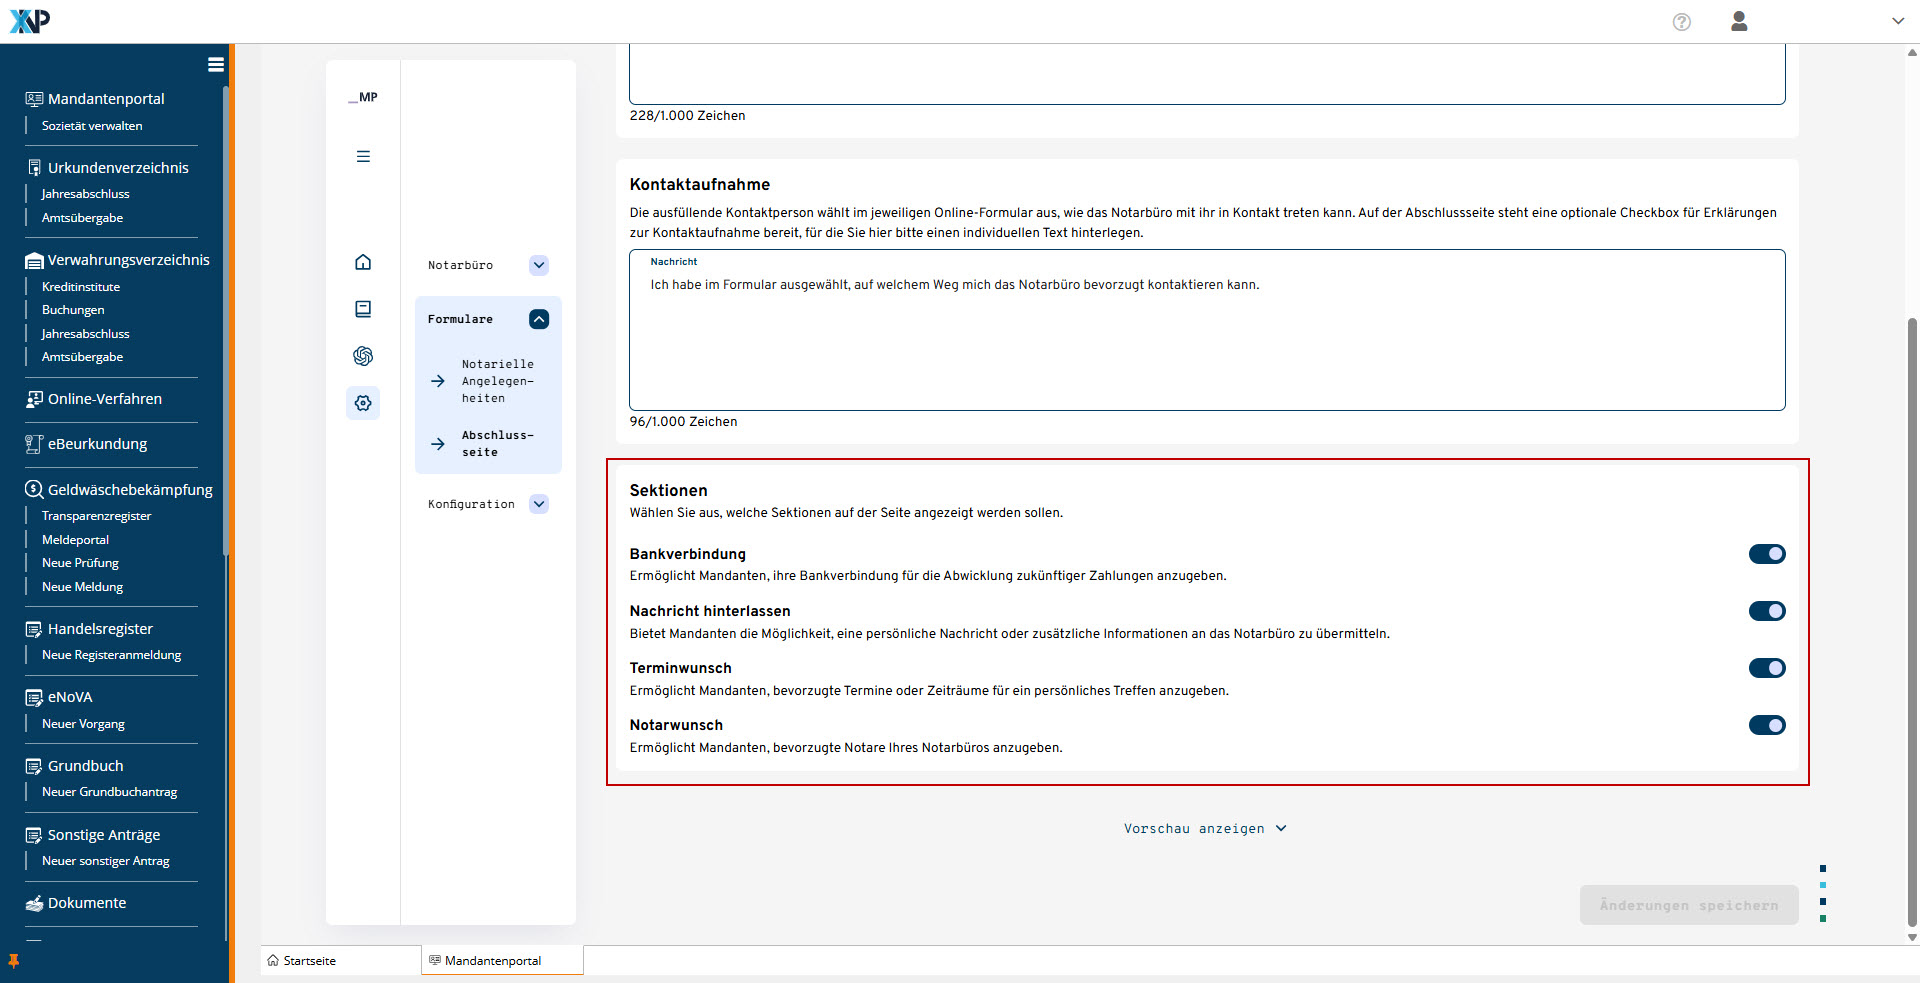Toggle the Bankverbindung section switch

point(1767,554)
